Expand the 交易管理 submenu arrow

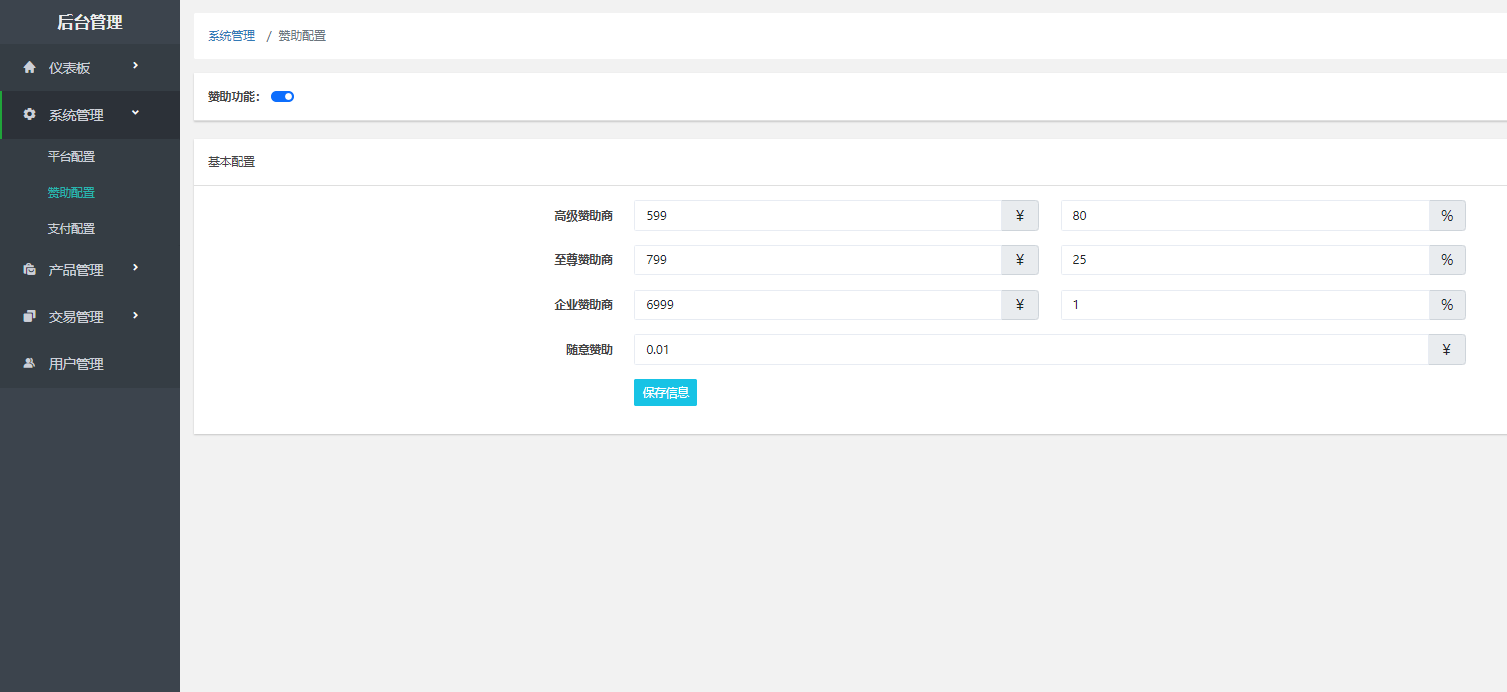pyautogui.click(x=135, y=315)
